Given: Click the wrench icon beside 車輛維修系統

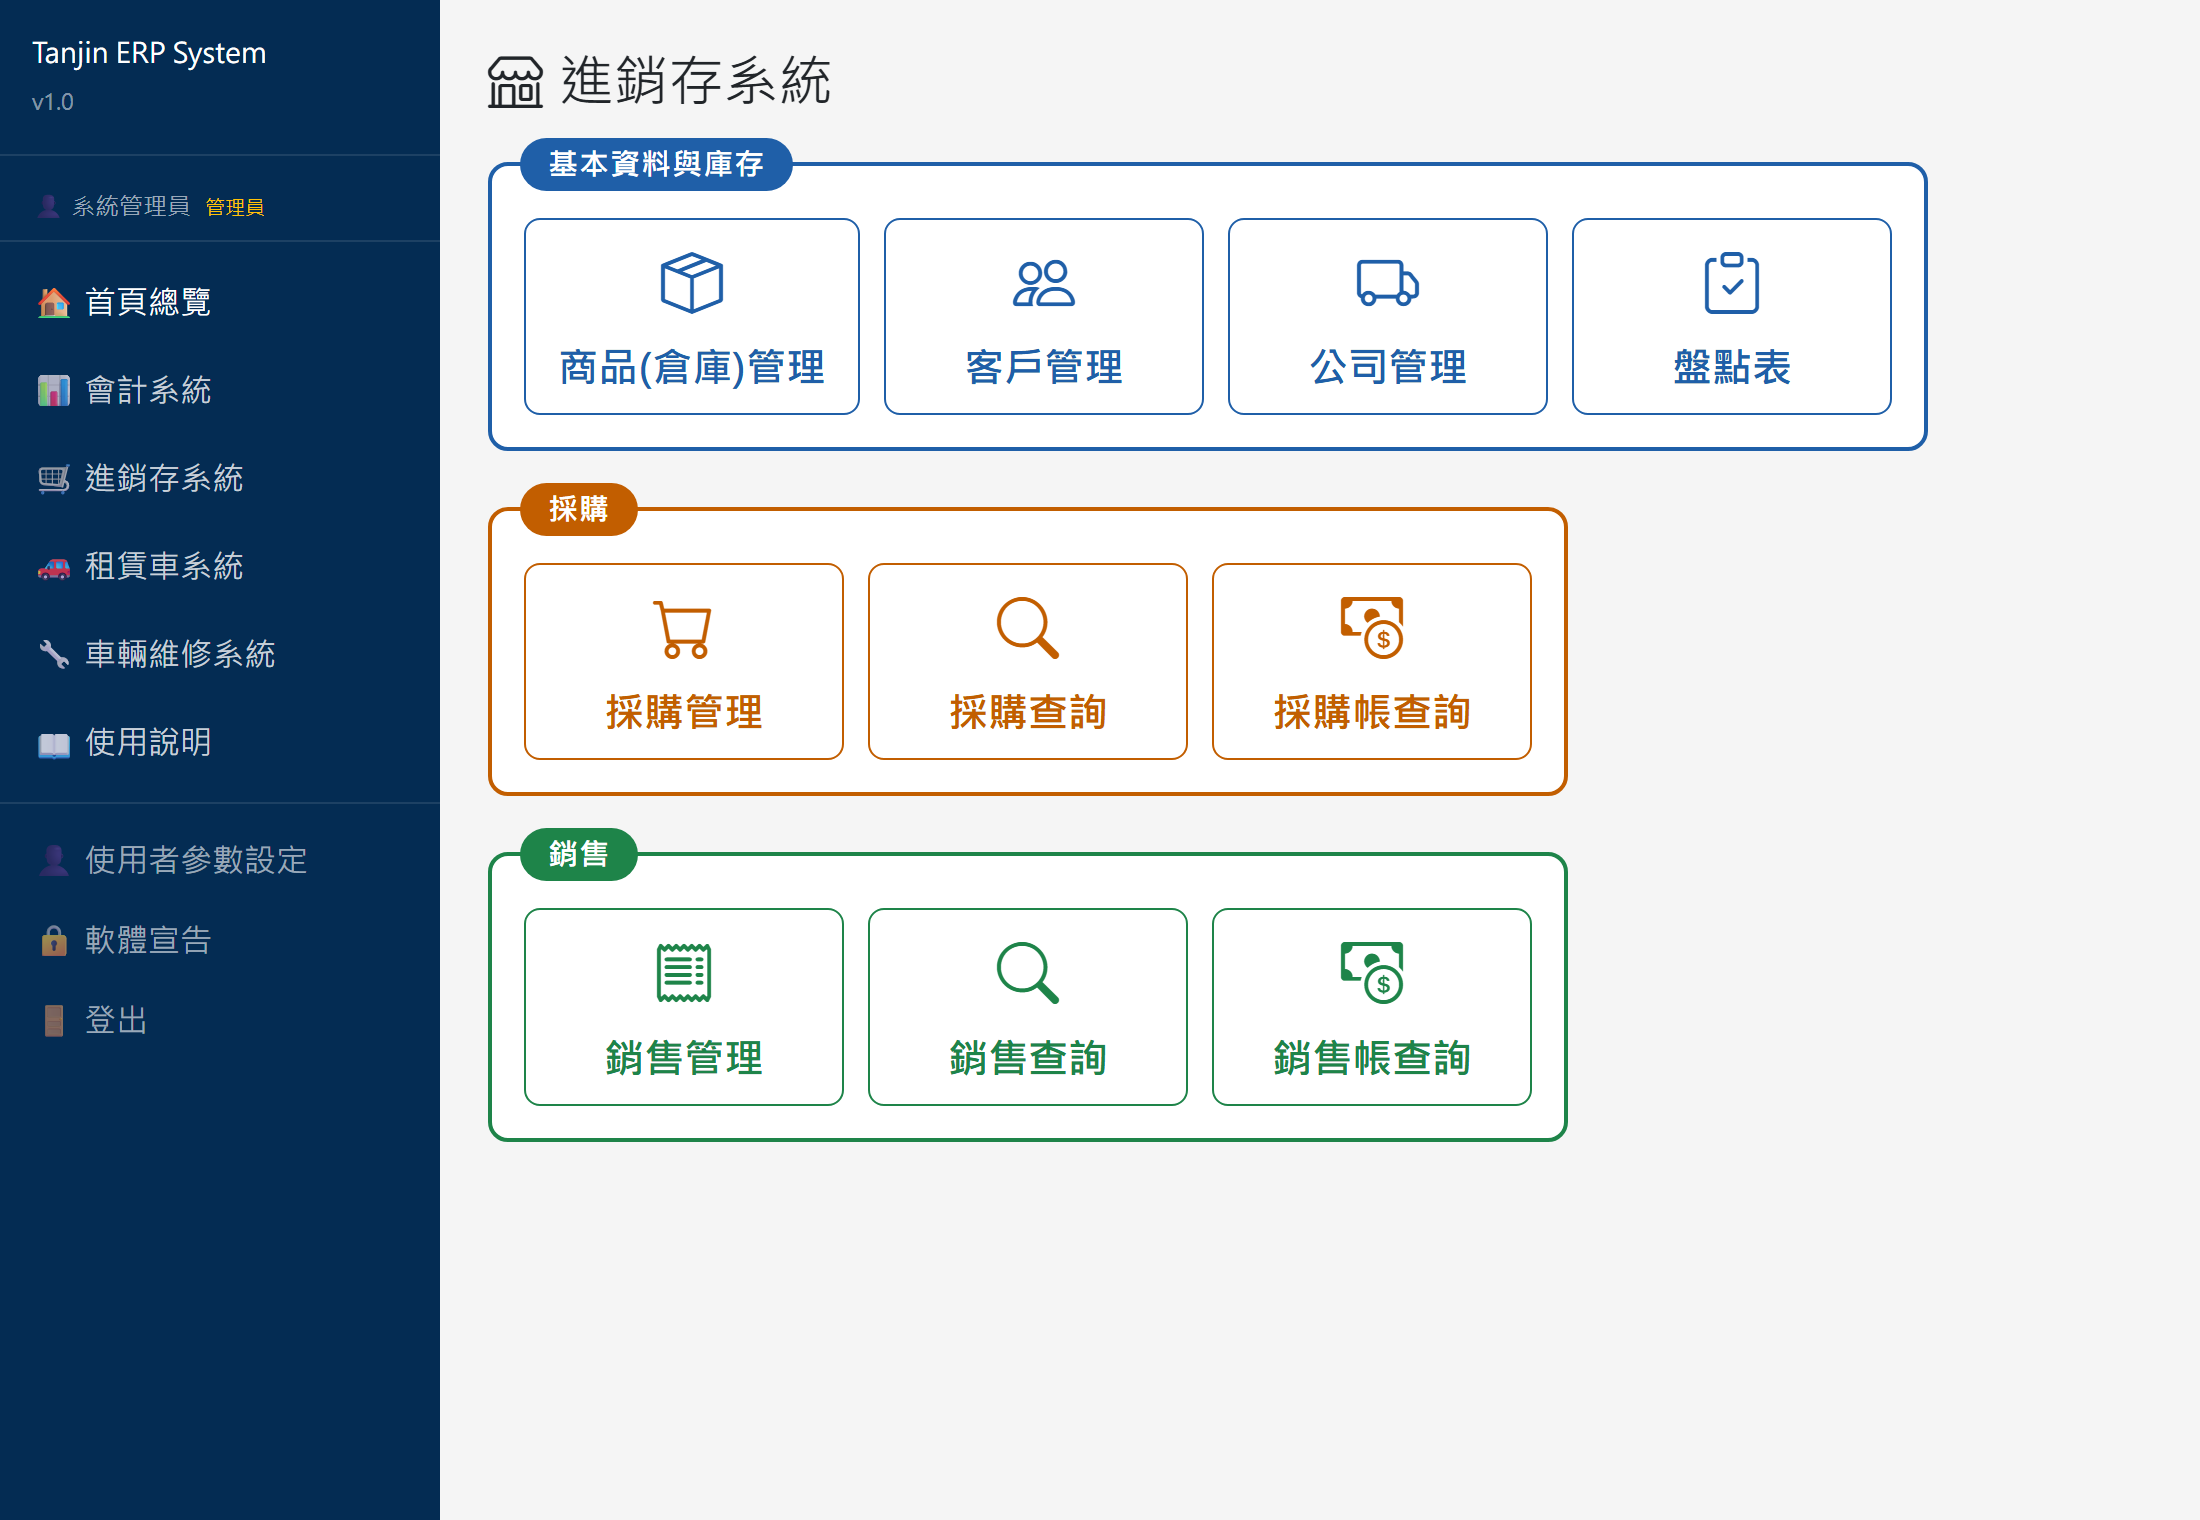Looking at the screenshot, I should tap(54, 654).
